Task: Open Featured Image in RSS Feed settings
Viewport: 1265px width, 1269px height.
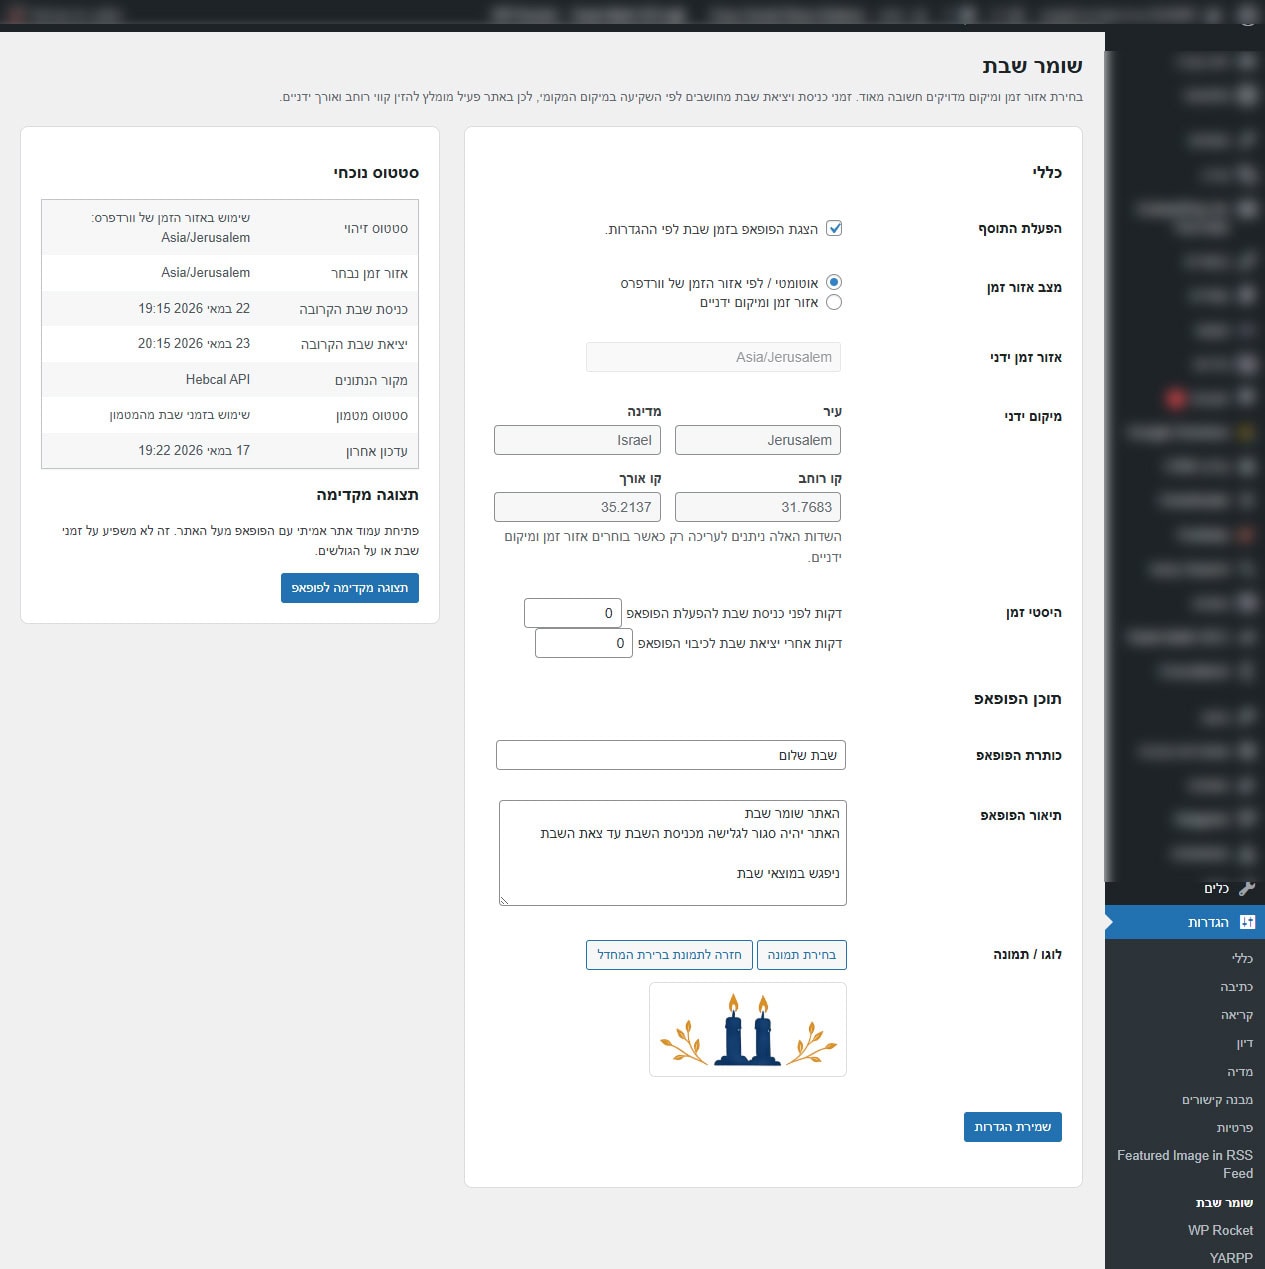Action: coord(1185,1164)
